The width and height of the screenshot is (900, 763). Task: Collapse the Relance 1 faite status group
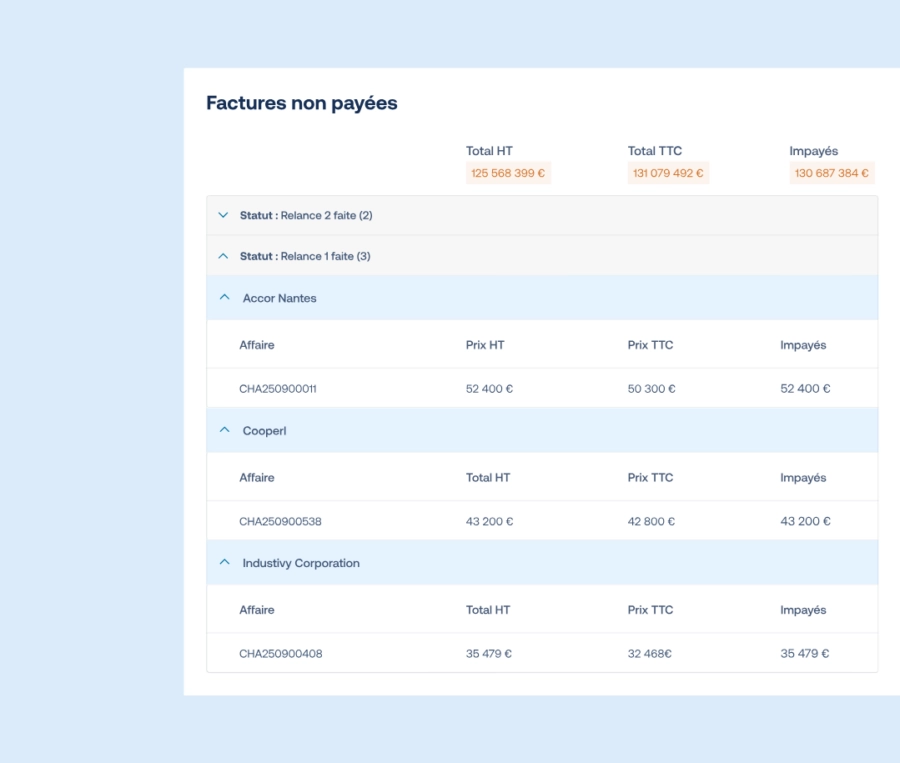click(x=223, y=256)
